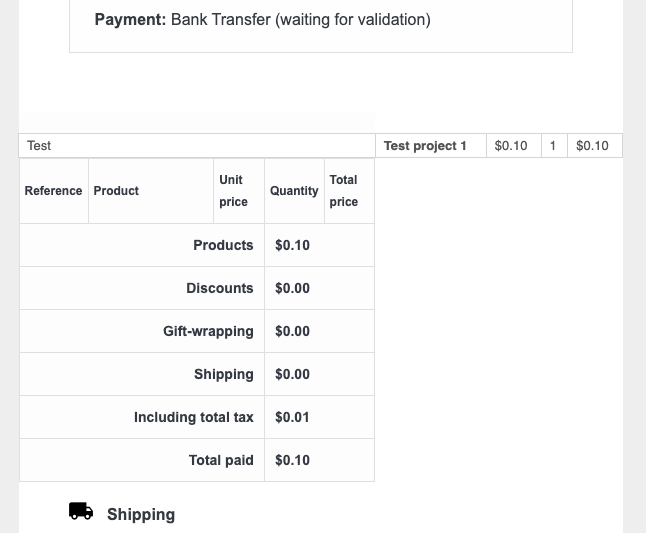Click the Including total tax label

tap(194, 417)
